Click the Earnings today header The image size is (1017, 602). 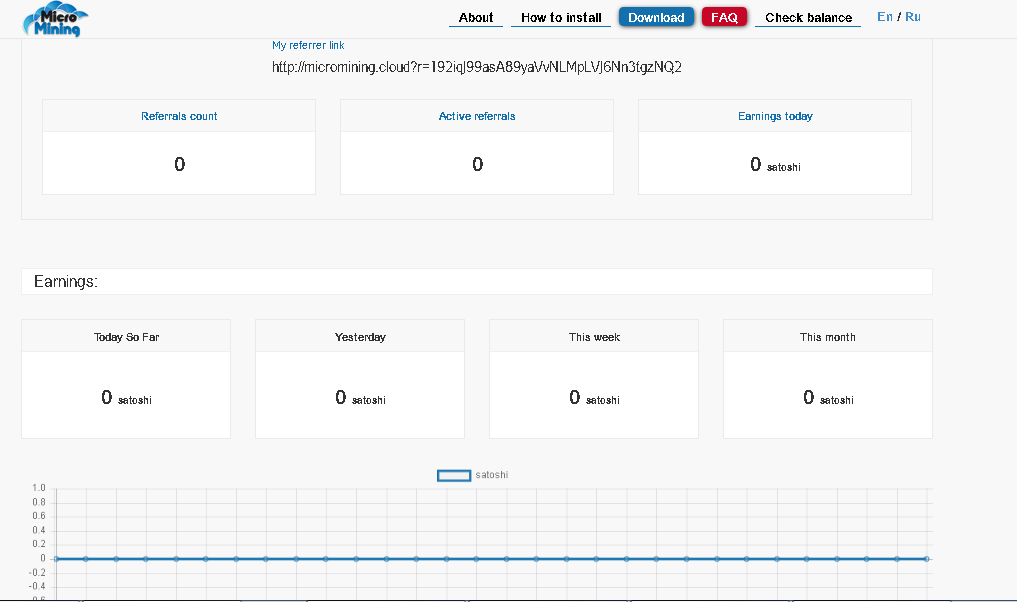pyautogui.click(x=775, y=116)
